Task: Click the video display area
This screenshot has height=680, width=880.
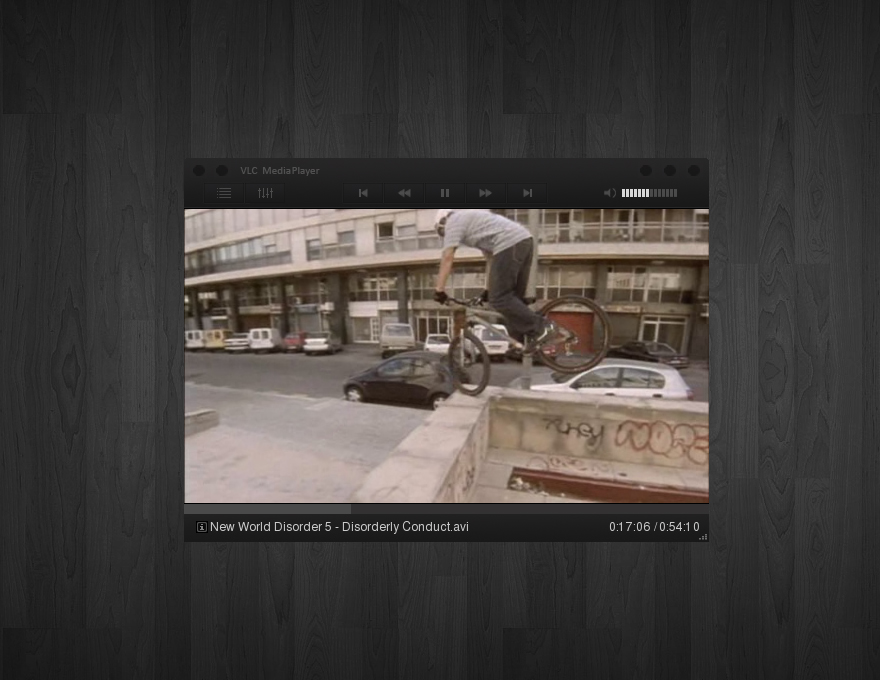Action: click(x=446, y=356)
